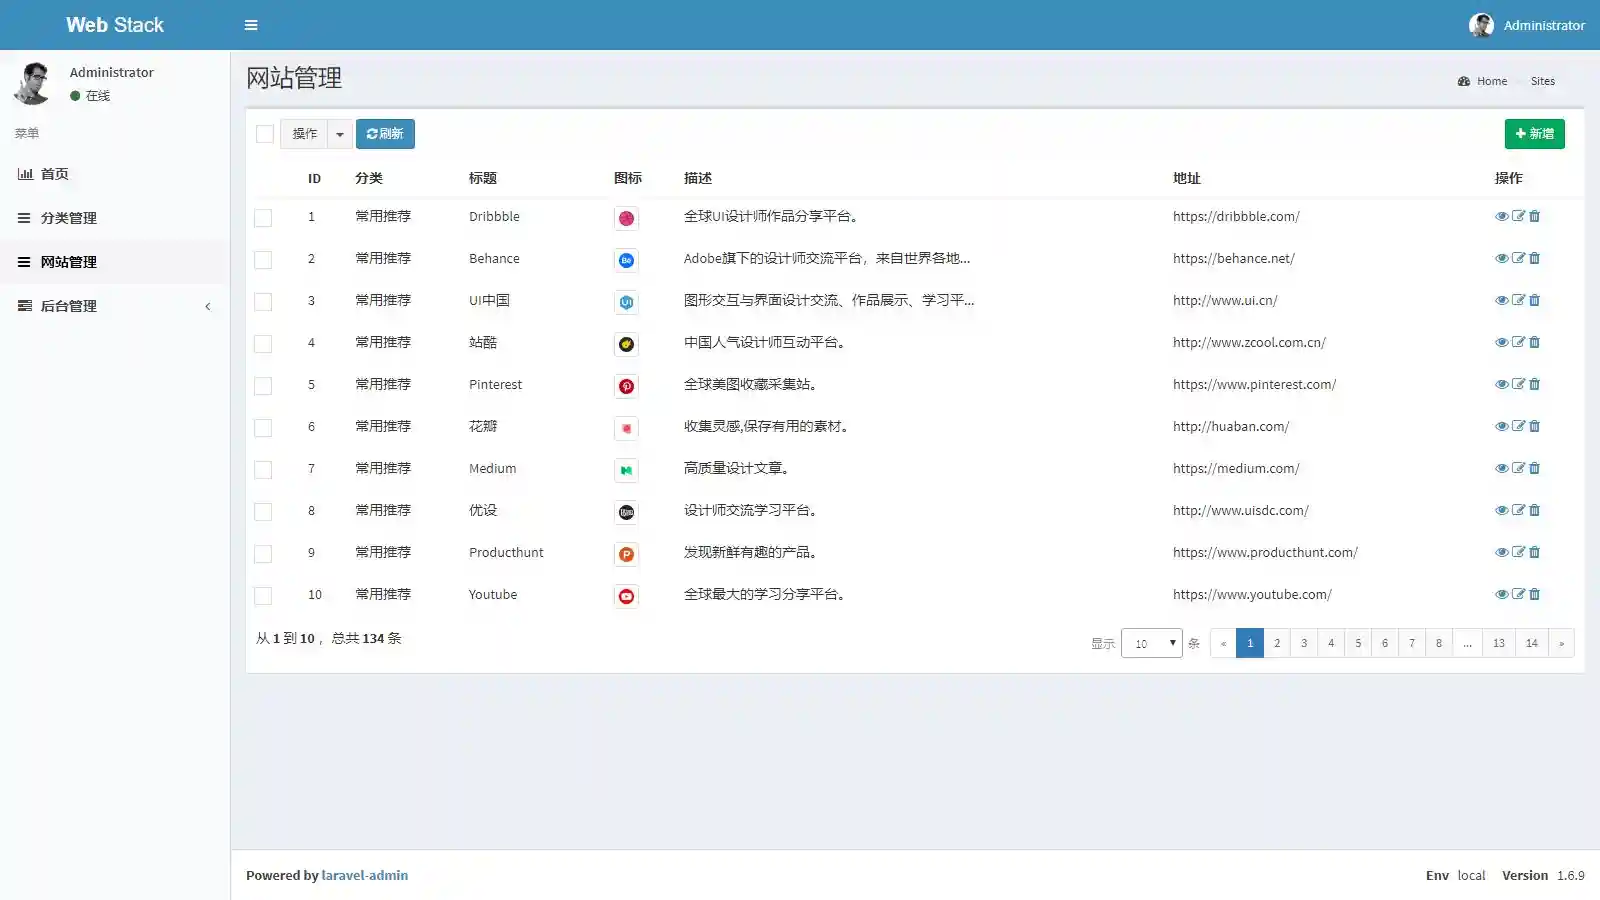Click the 新增 button to add a site
The width and height of the screenshot is (1600, 900).
click(x=1535, y=133)
